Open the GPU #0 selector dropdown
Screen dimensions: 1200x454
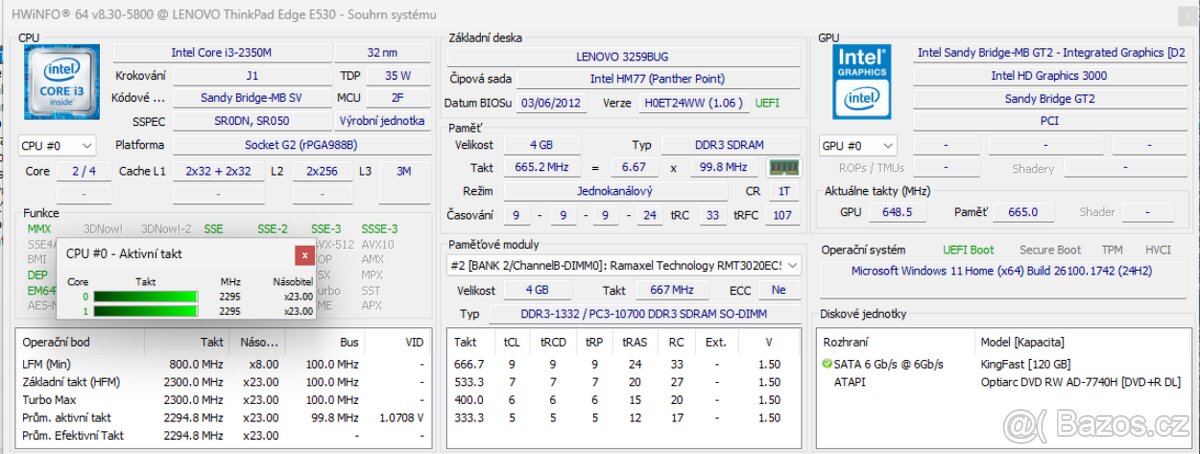[857, 146]
